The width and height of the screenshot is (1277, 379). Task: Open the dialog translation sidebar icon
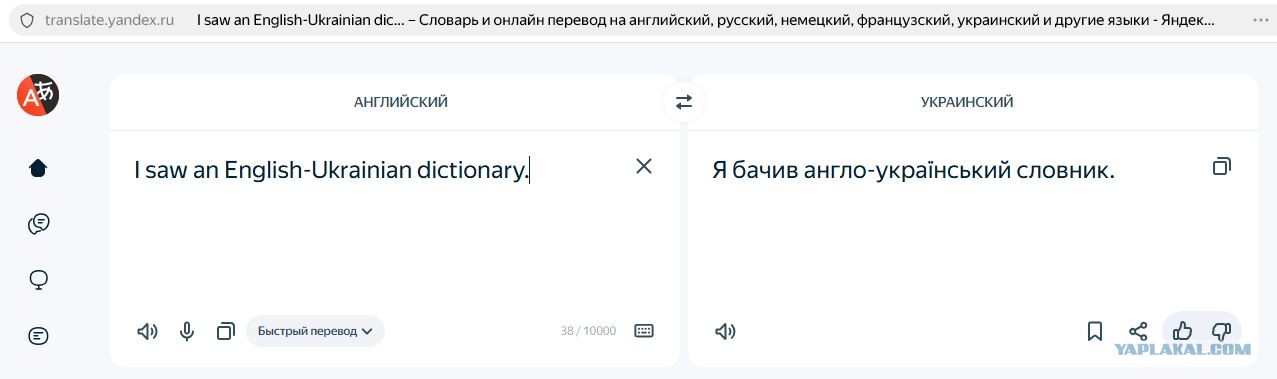(x=38, y=224)
